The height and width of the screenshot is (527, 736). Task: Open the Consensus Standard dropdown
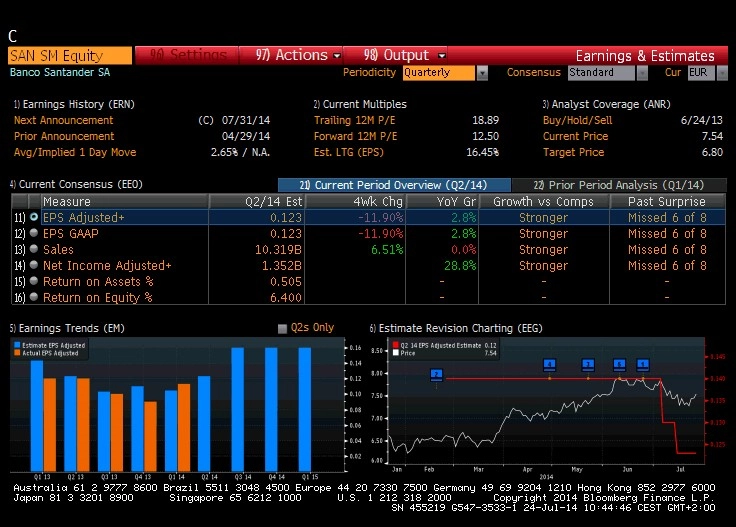601,73
